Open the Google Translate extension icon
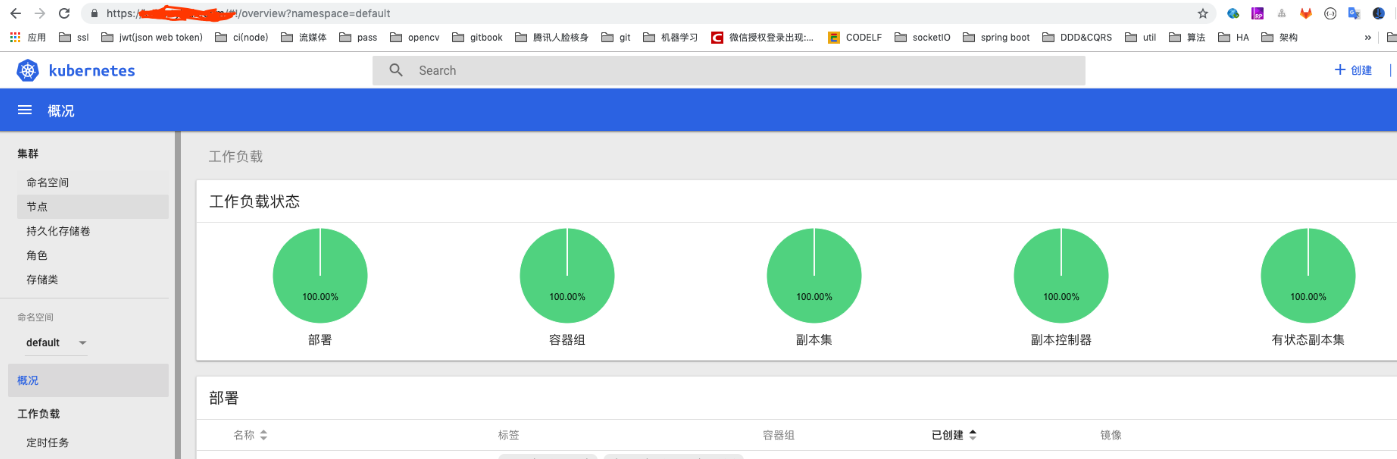The height and width of the screenshot is (459, 1397). [x=1354, y=14]
